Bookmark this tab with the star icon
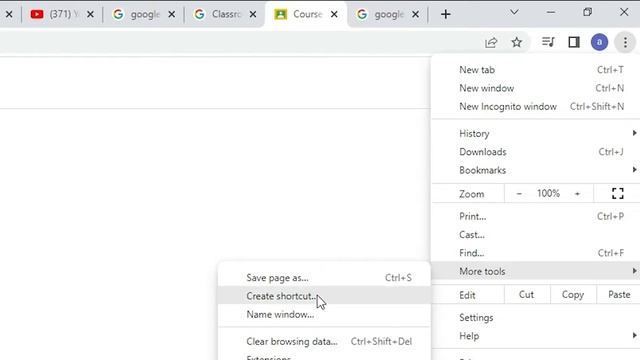The image size is (640, 360). (517, 42)
